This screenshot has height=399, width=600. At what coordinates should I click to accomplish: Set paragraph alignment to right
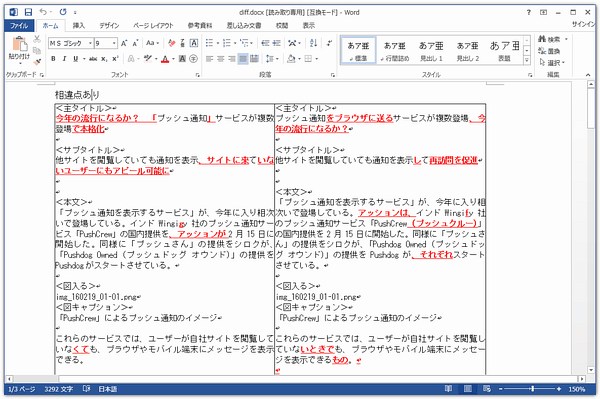(232, 59)
